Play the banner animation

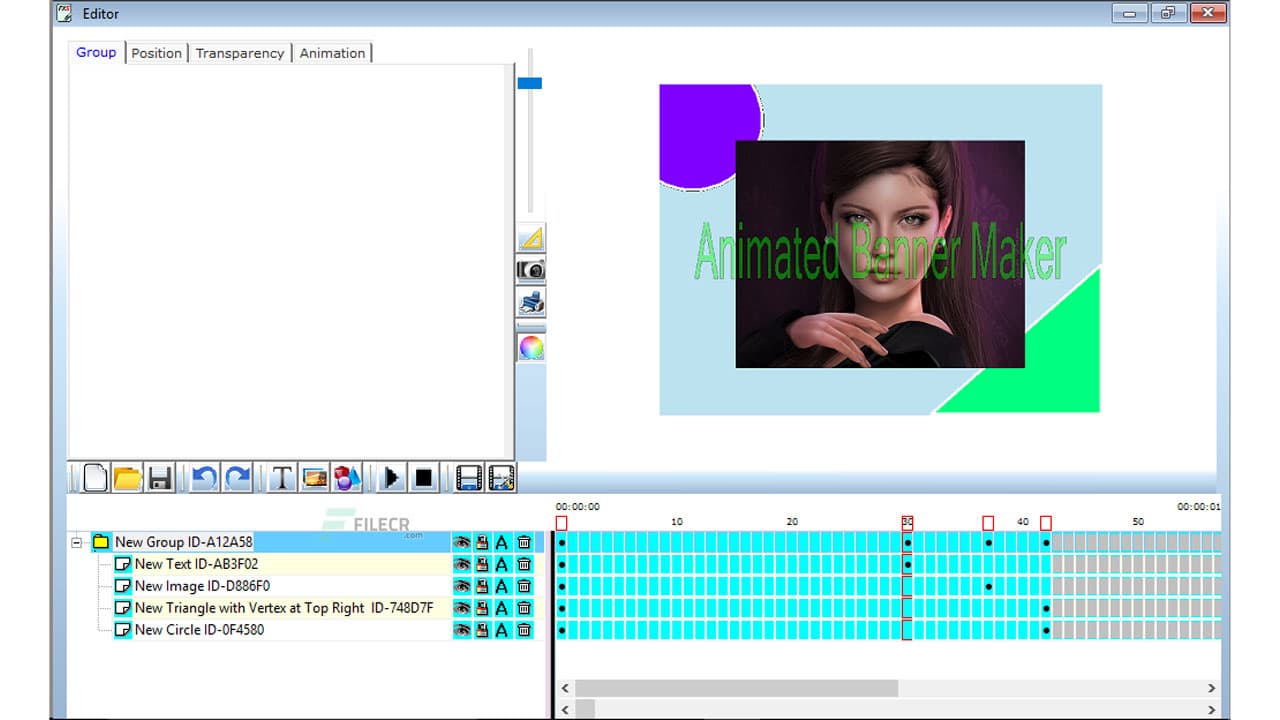click(x=390, y=478)
